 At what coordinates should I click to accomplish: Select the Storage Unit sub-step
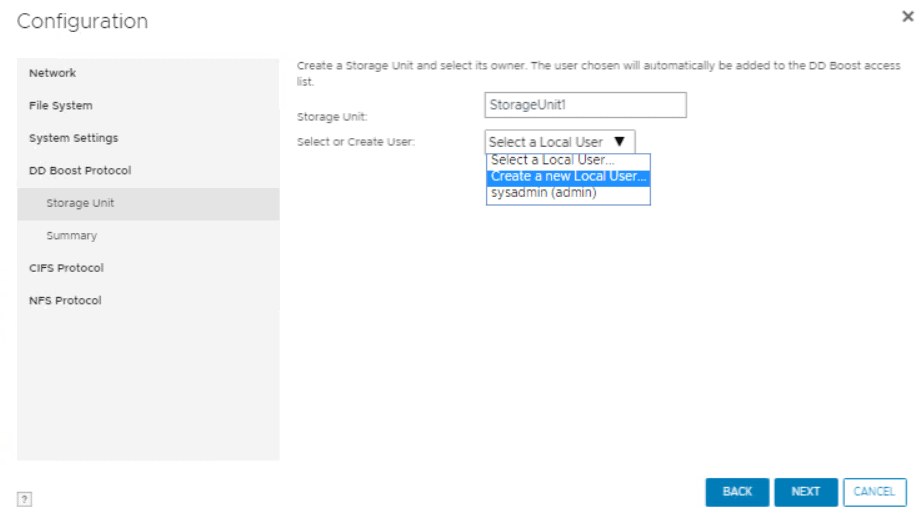(x=80, y=203)
